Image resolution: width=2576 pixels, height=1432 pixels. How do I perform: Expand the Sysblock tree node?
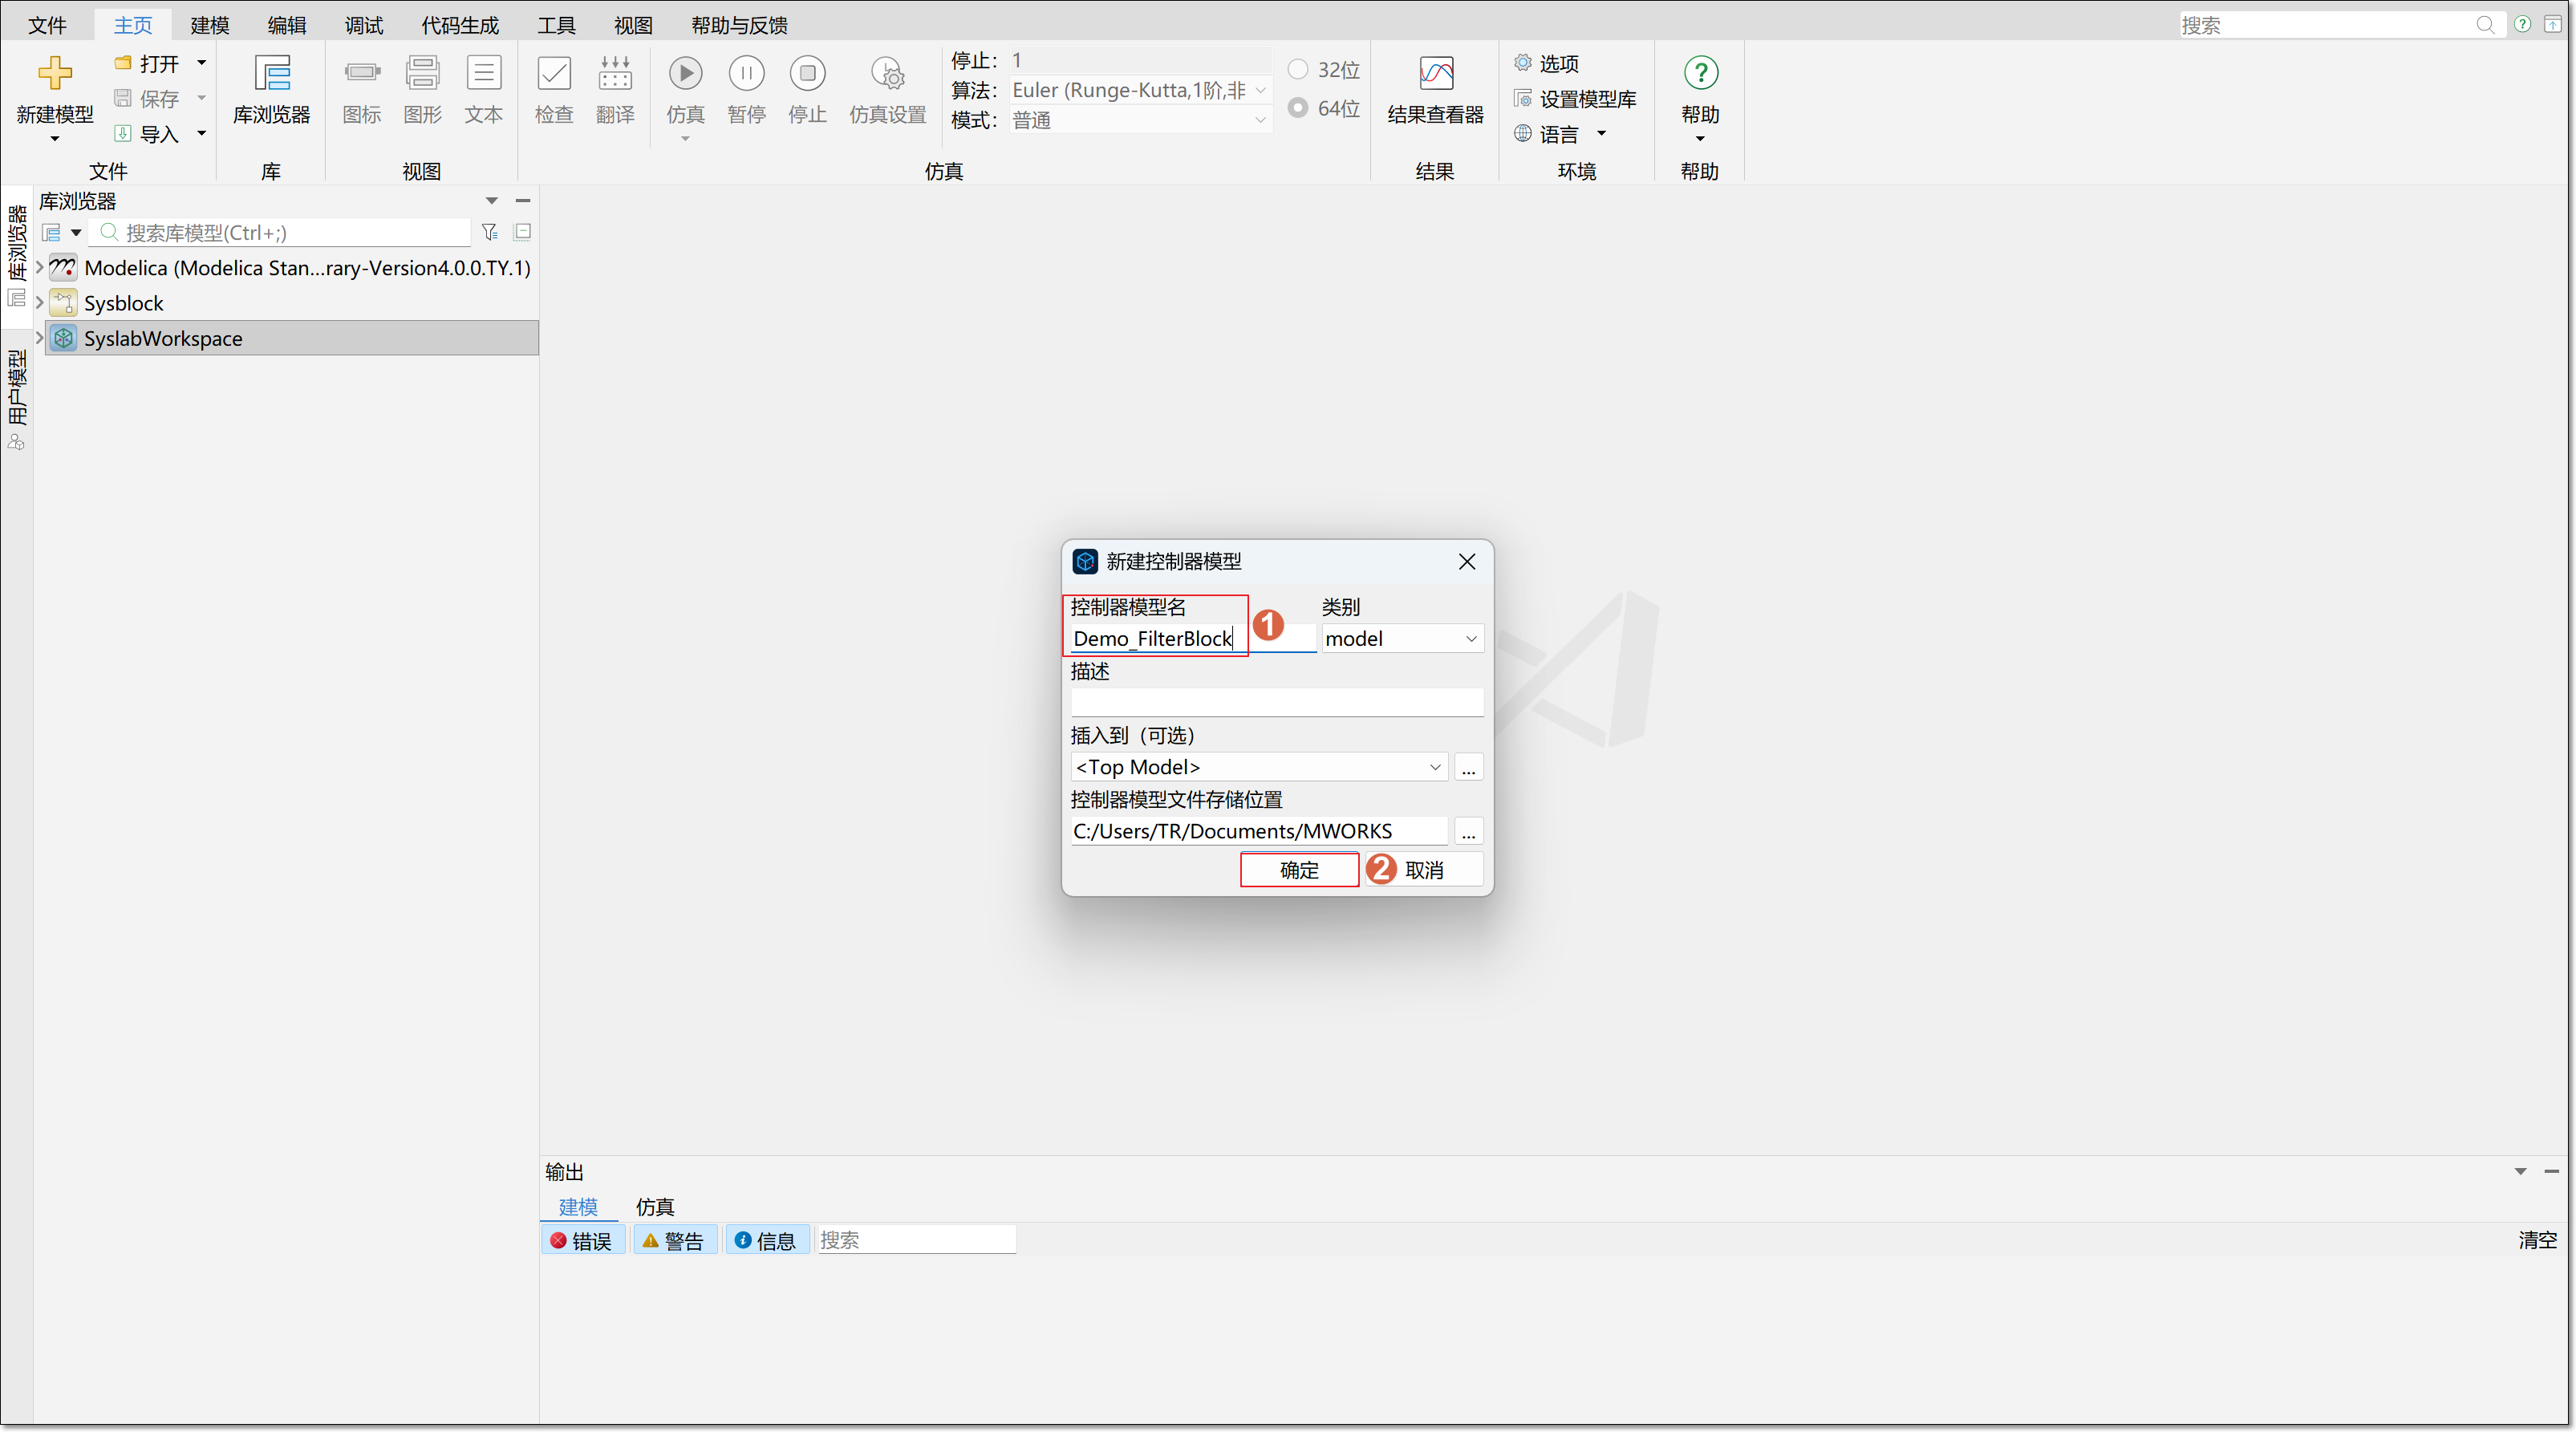tap(39, 302)
